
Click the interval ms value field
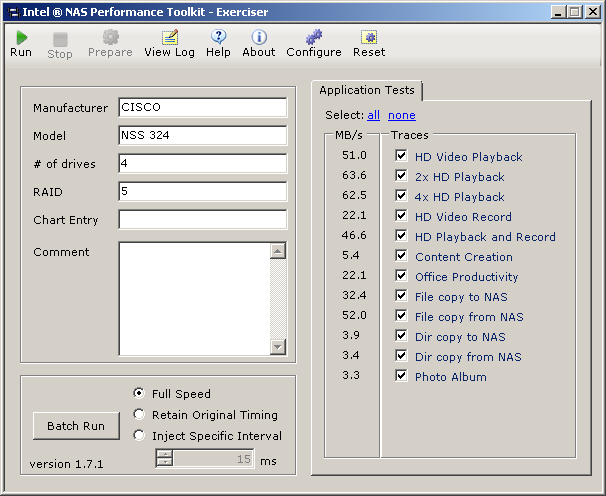click(213, 459)
